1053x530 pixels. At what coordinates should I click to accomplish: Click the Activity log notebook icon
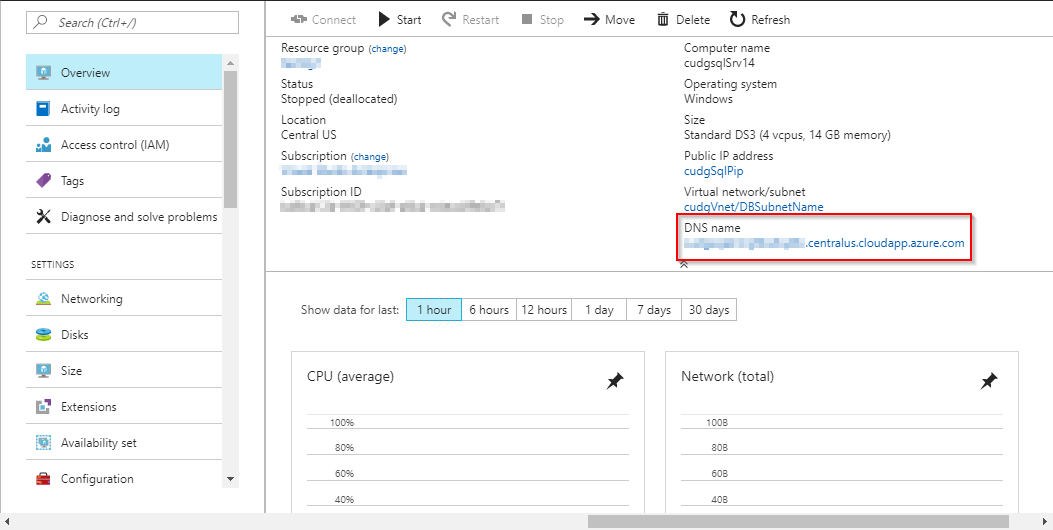(x=43, y=108)
